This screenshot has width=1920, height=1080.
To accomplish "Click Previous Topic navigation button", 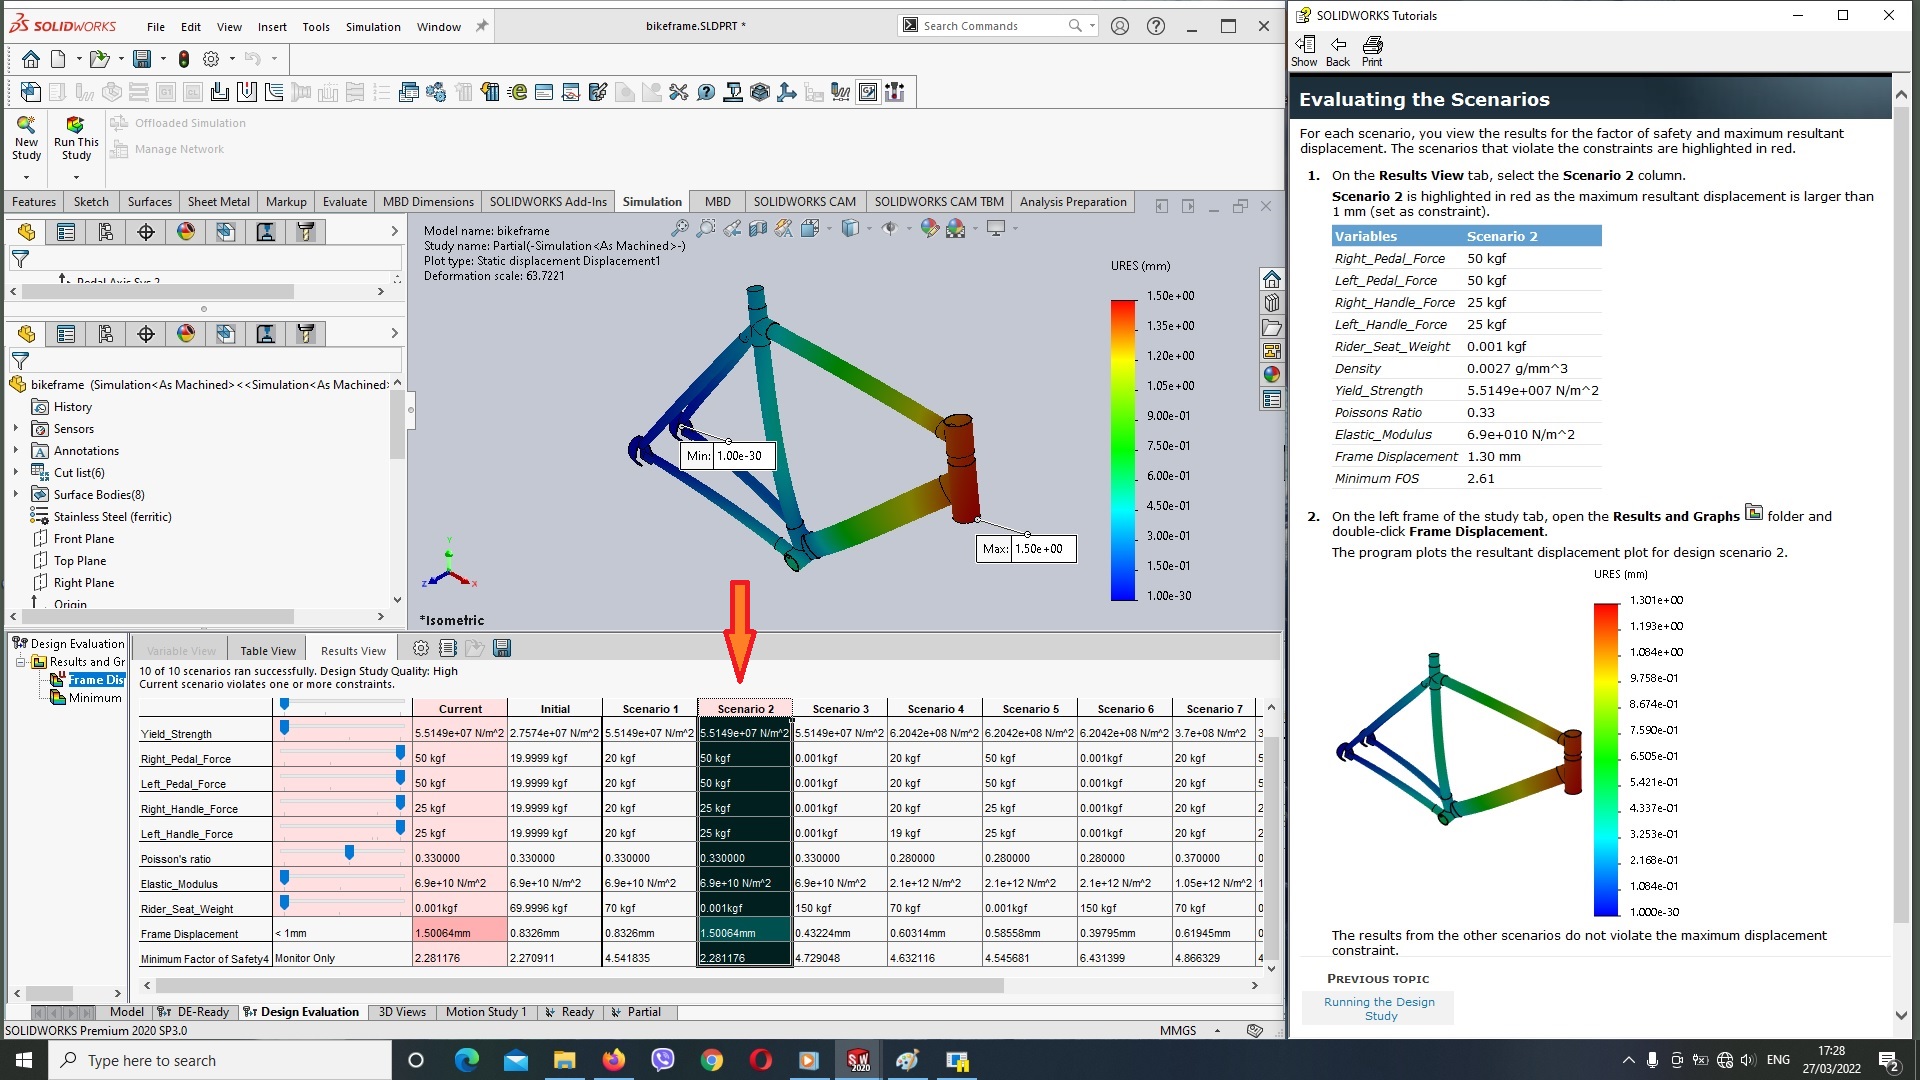I will coord(1379,1007).
